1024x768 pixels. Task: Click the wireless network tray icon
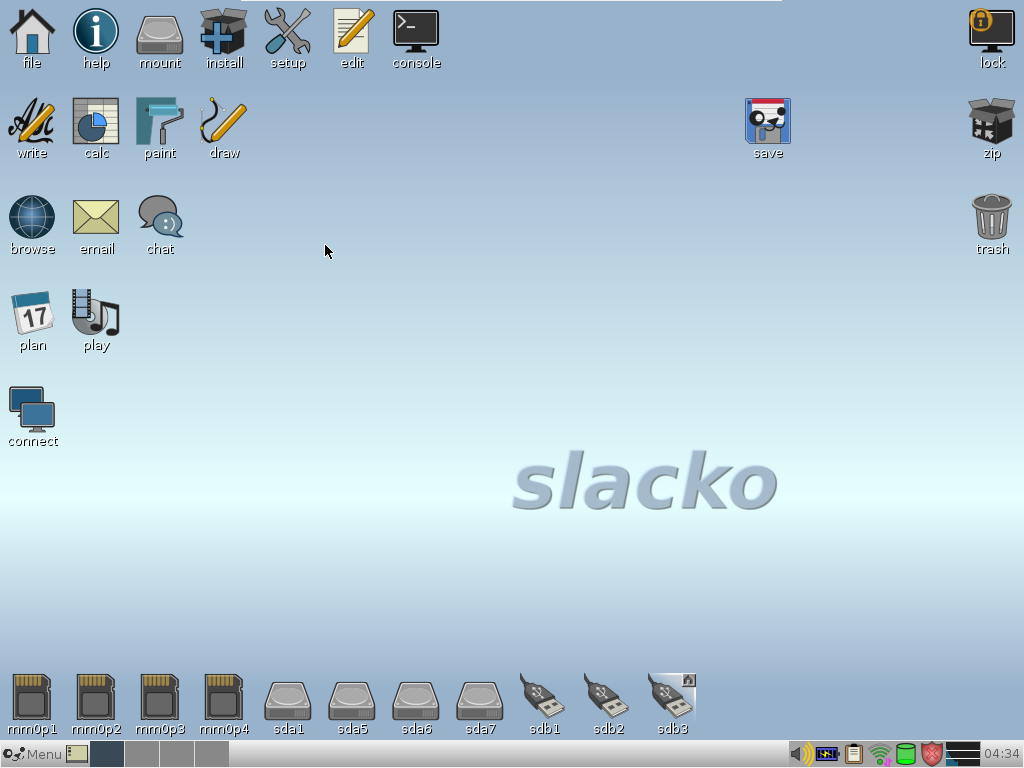click(x=880, y=754)
